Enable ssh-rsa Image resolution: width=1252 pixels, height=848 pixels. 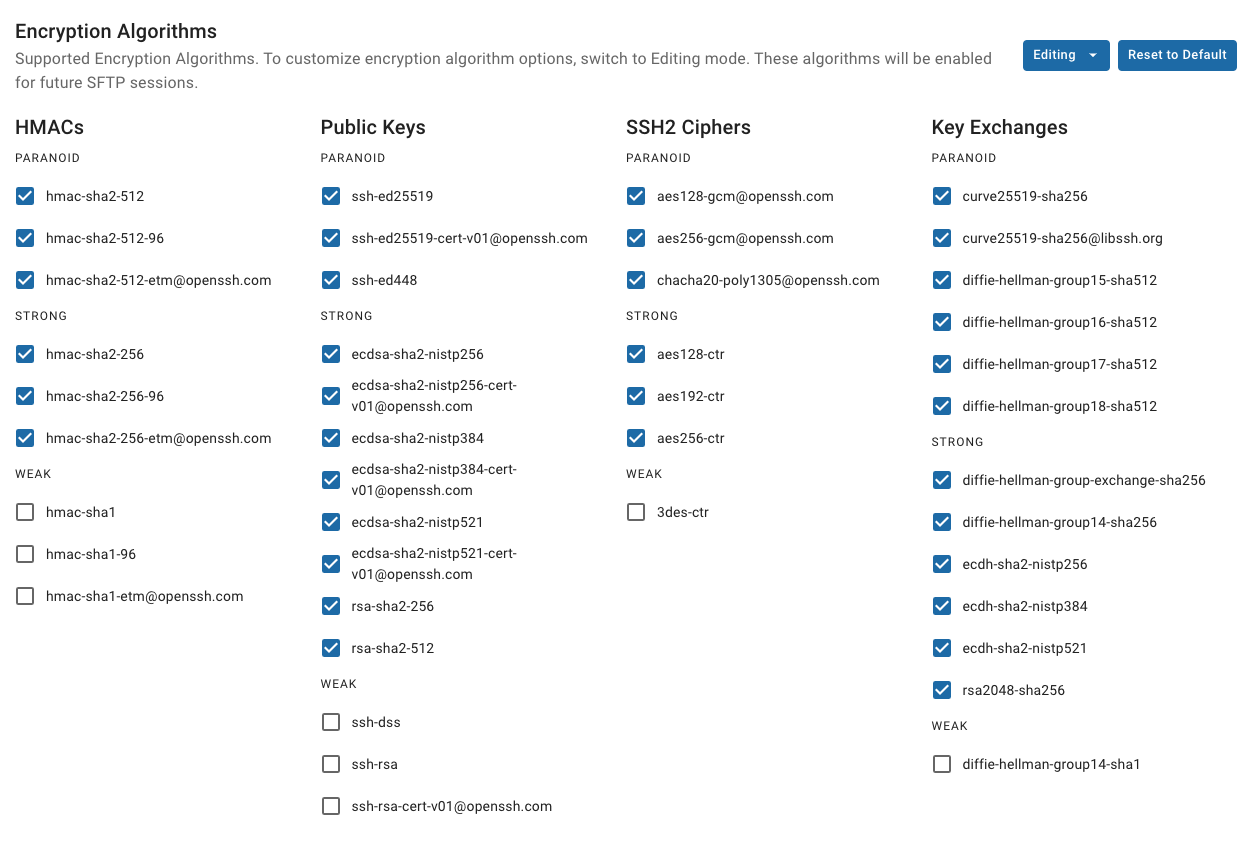331,764
